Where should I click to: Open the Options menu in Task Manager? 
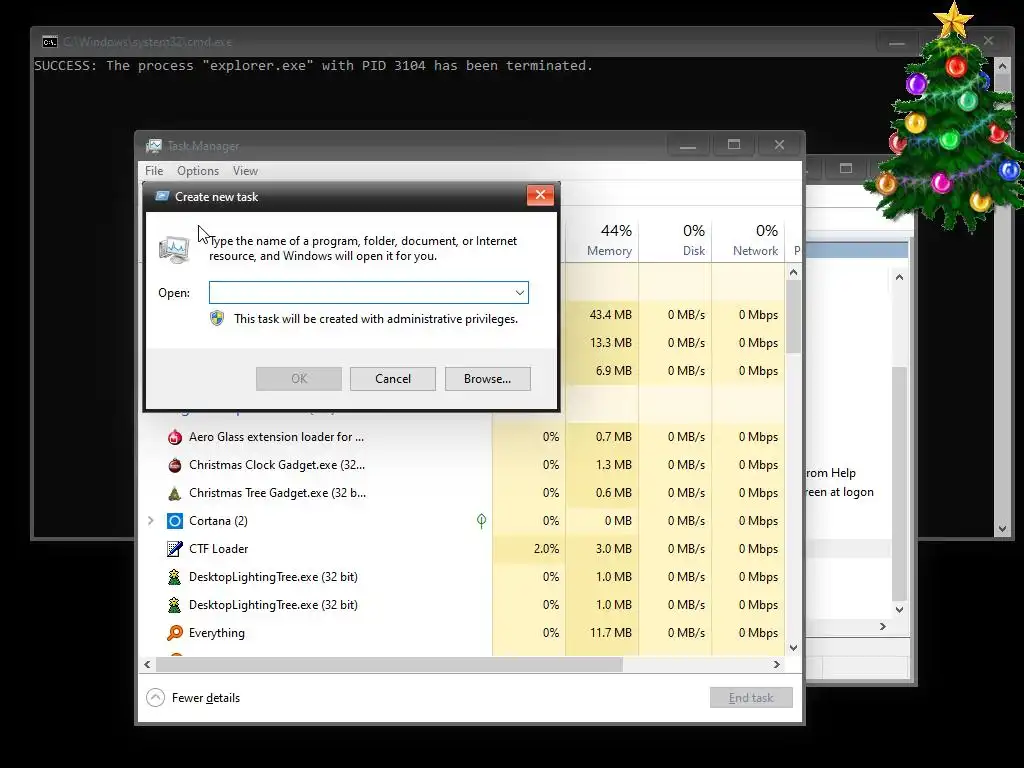click(198, 170)
